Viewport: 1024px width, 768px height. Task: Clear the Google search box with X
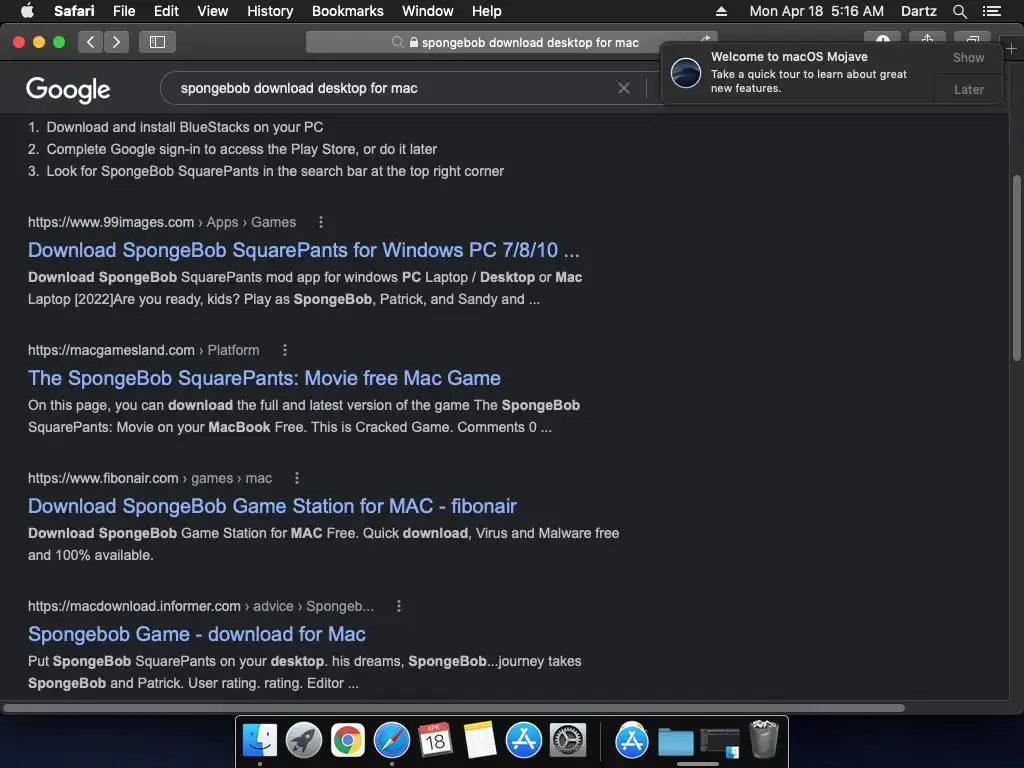[624, 88]
